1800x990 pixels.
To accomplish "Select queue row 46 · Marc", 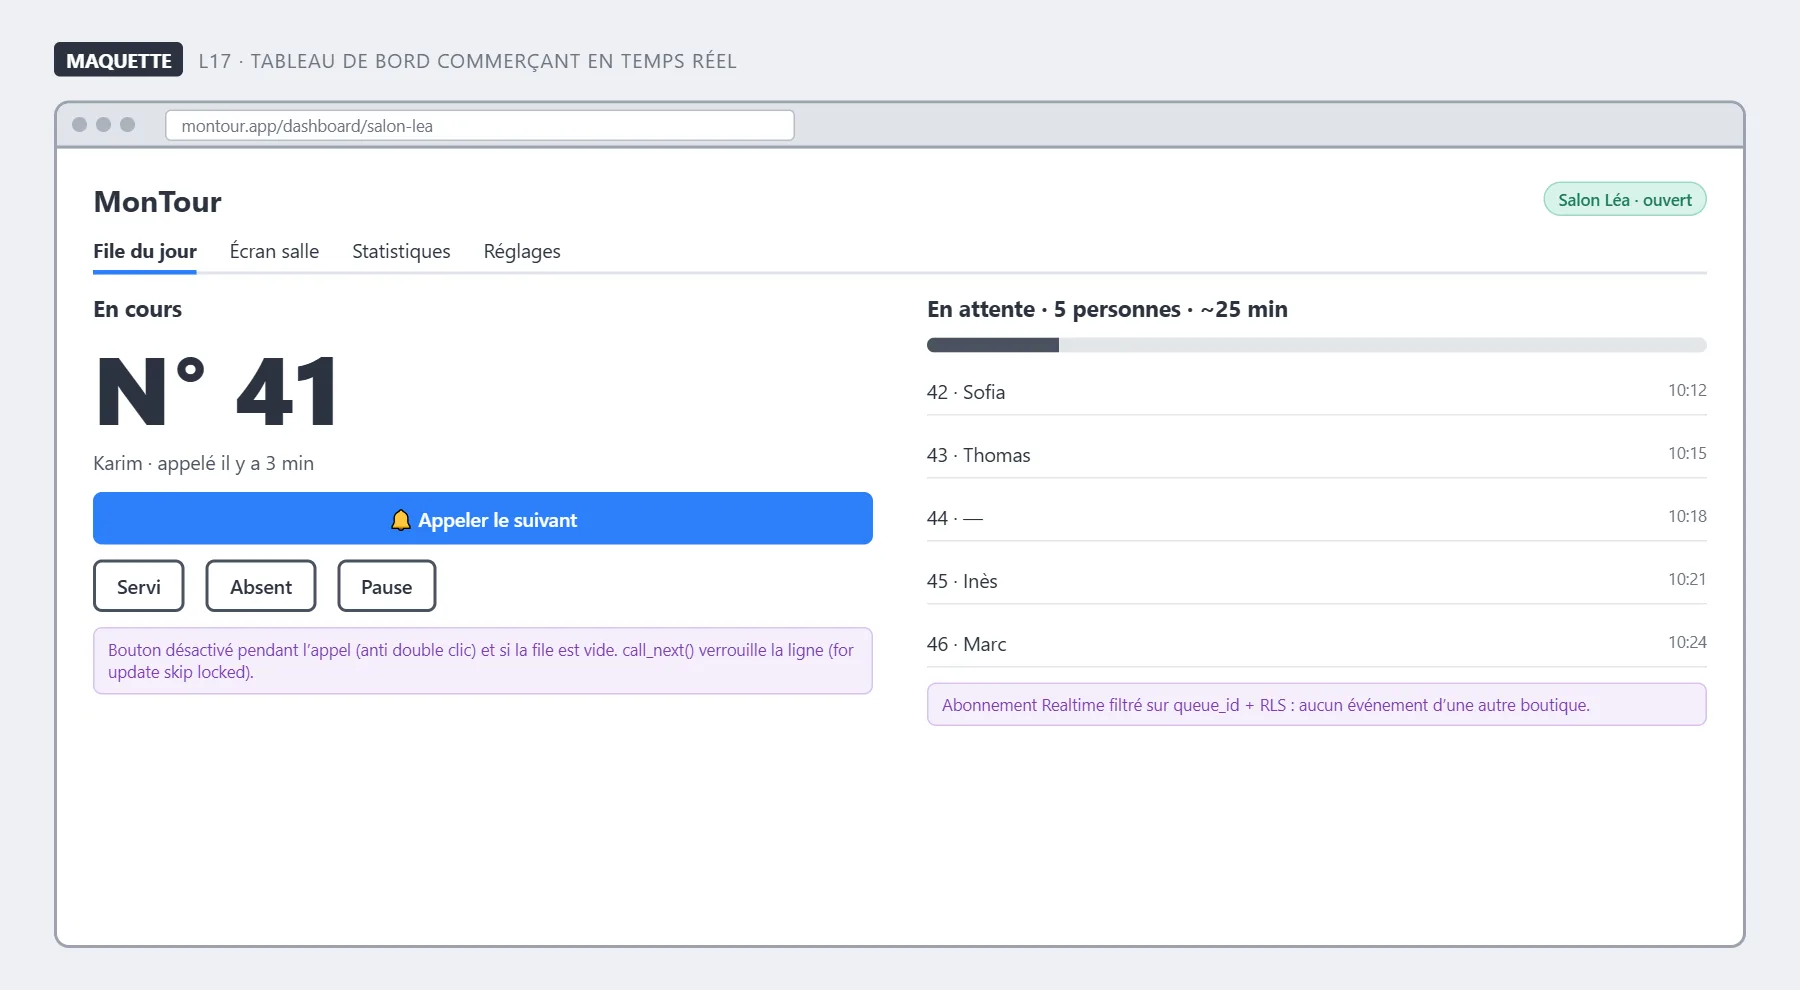I will tap(1317, 644).
